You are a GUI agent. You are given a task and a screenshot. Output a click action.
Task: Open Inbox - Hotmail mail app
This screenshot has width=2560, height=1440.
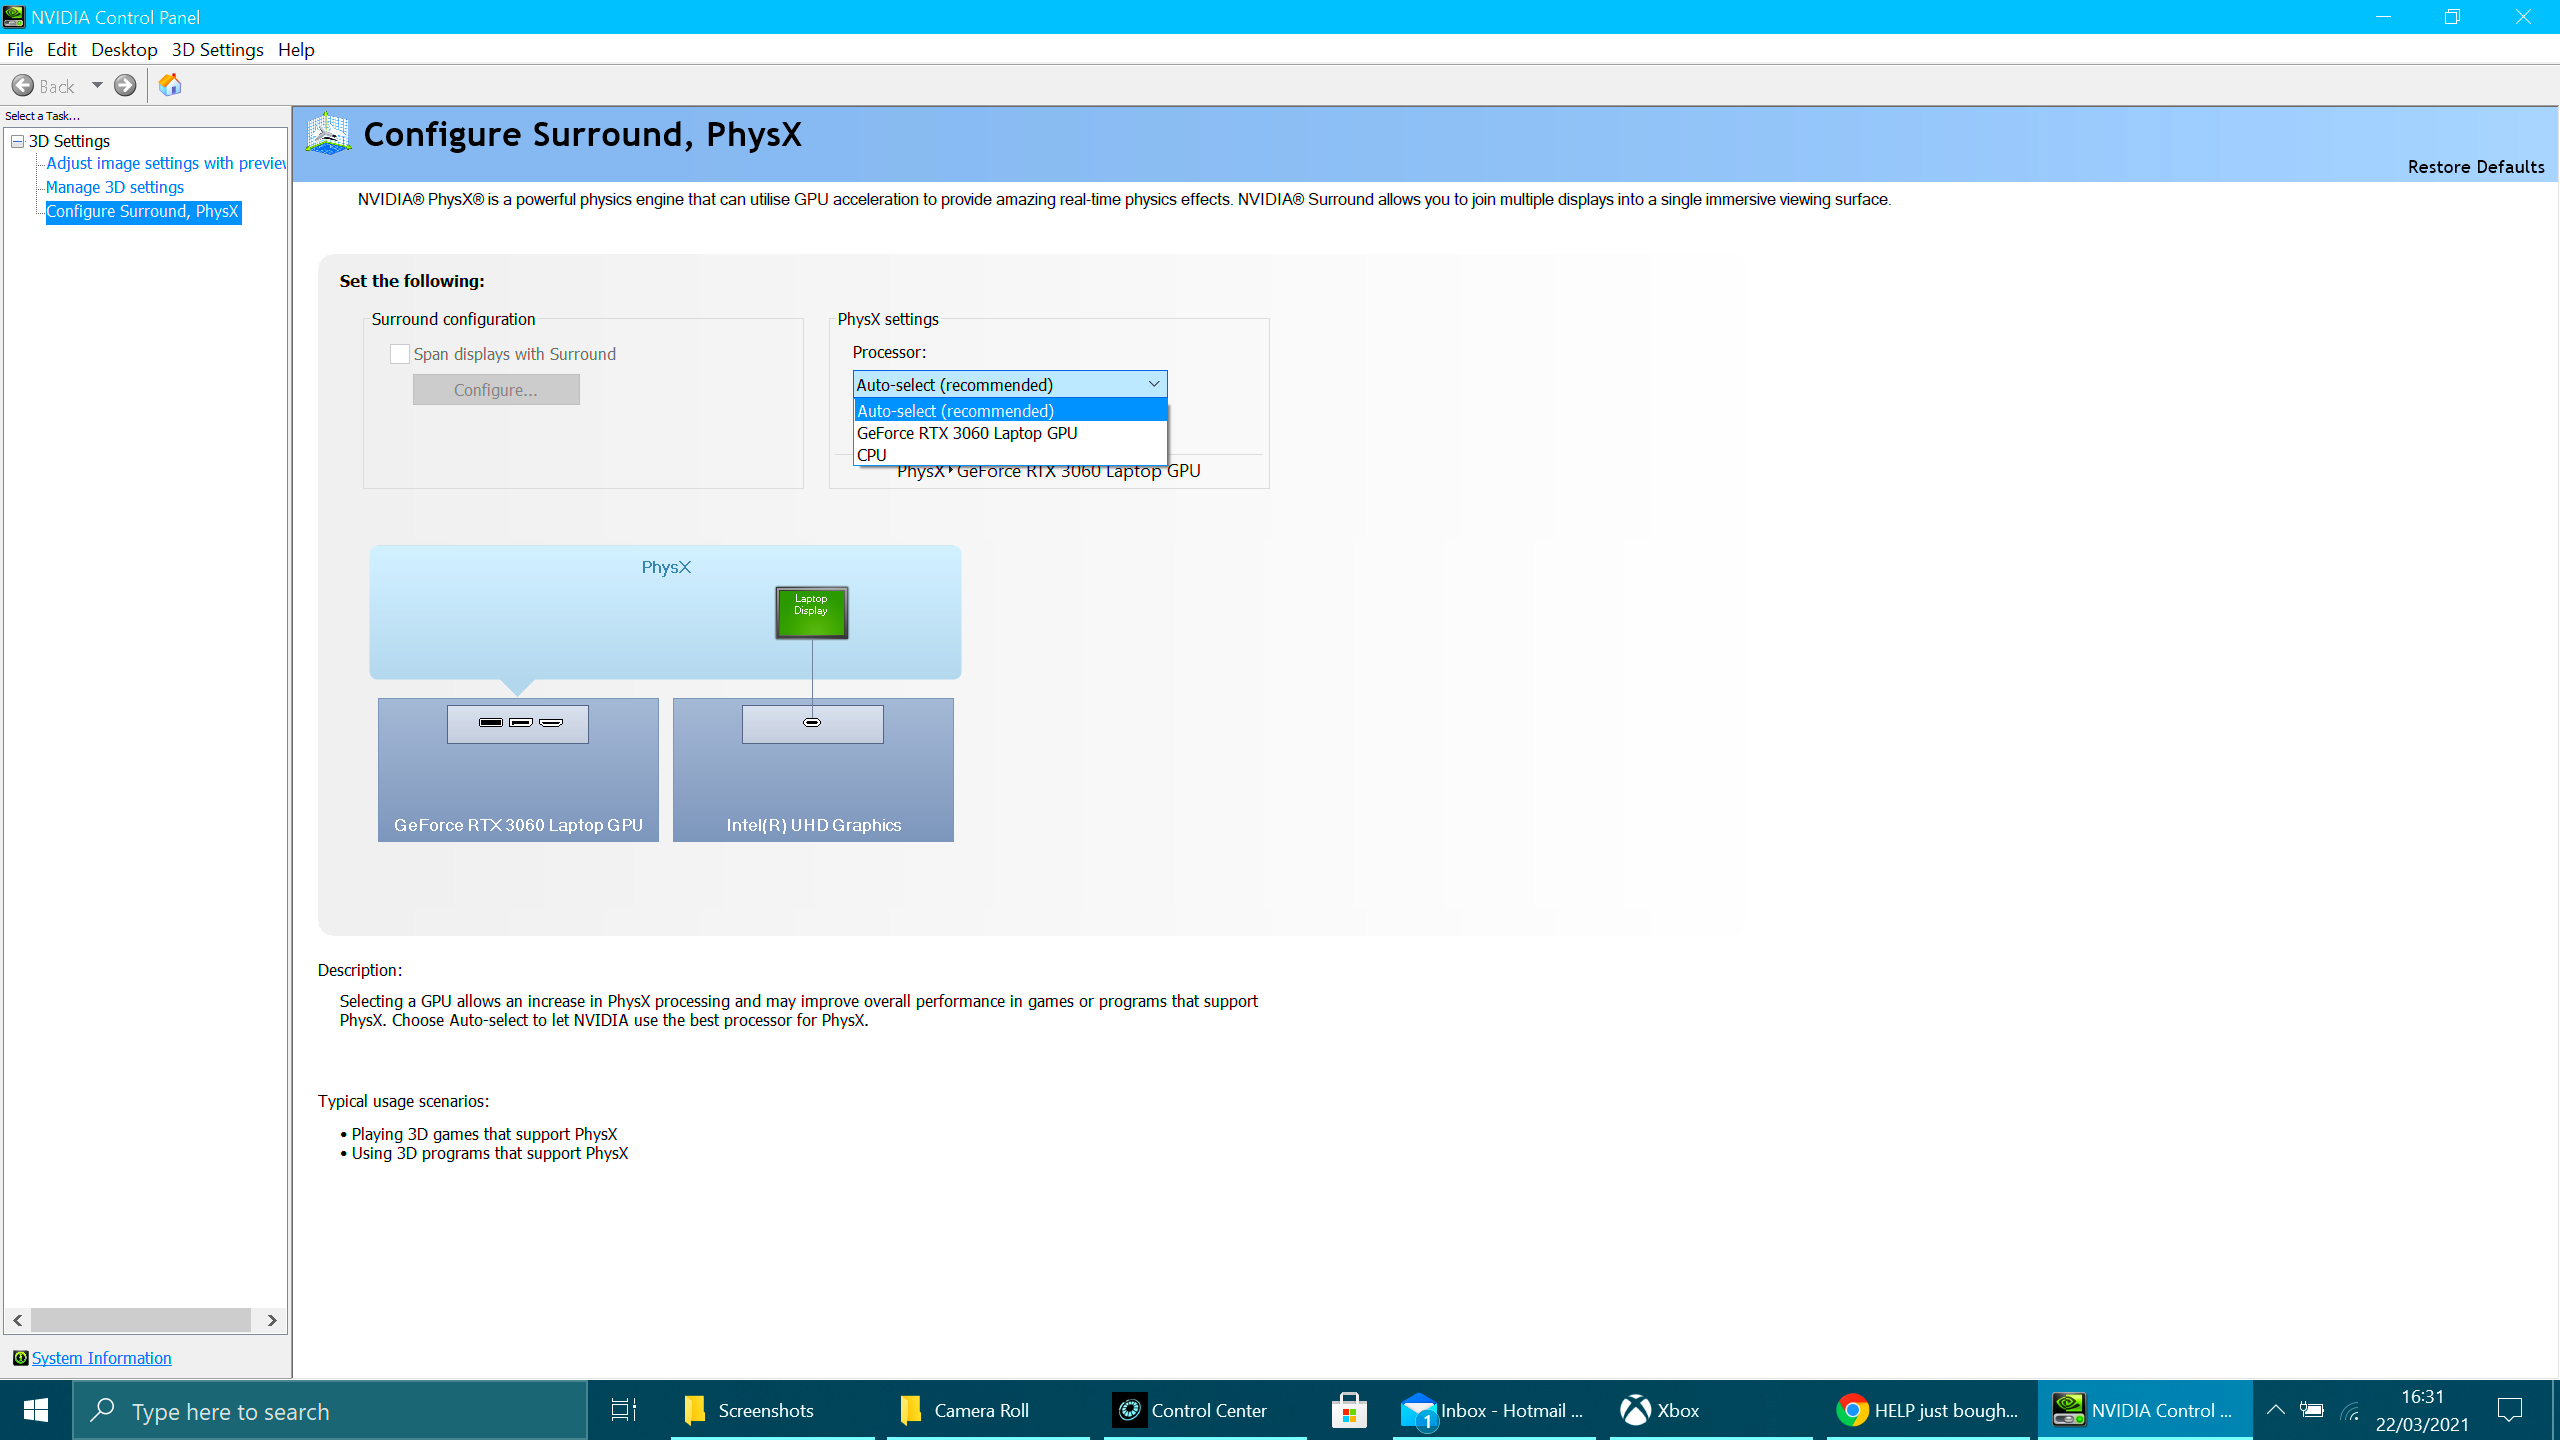[x=1494, y=1410]
